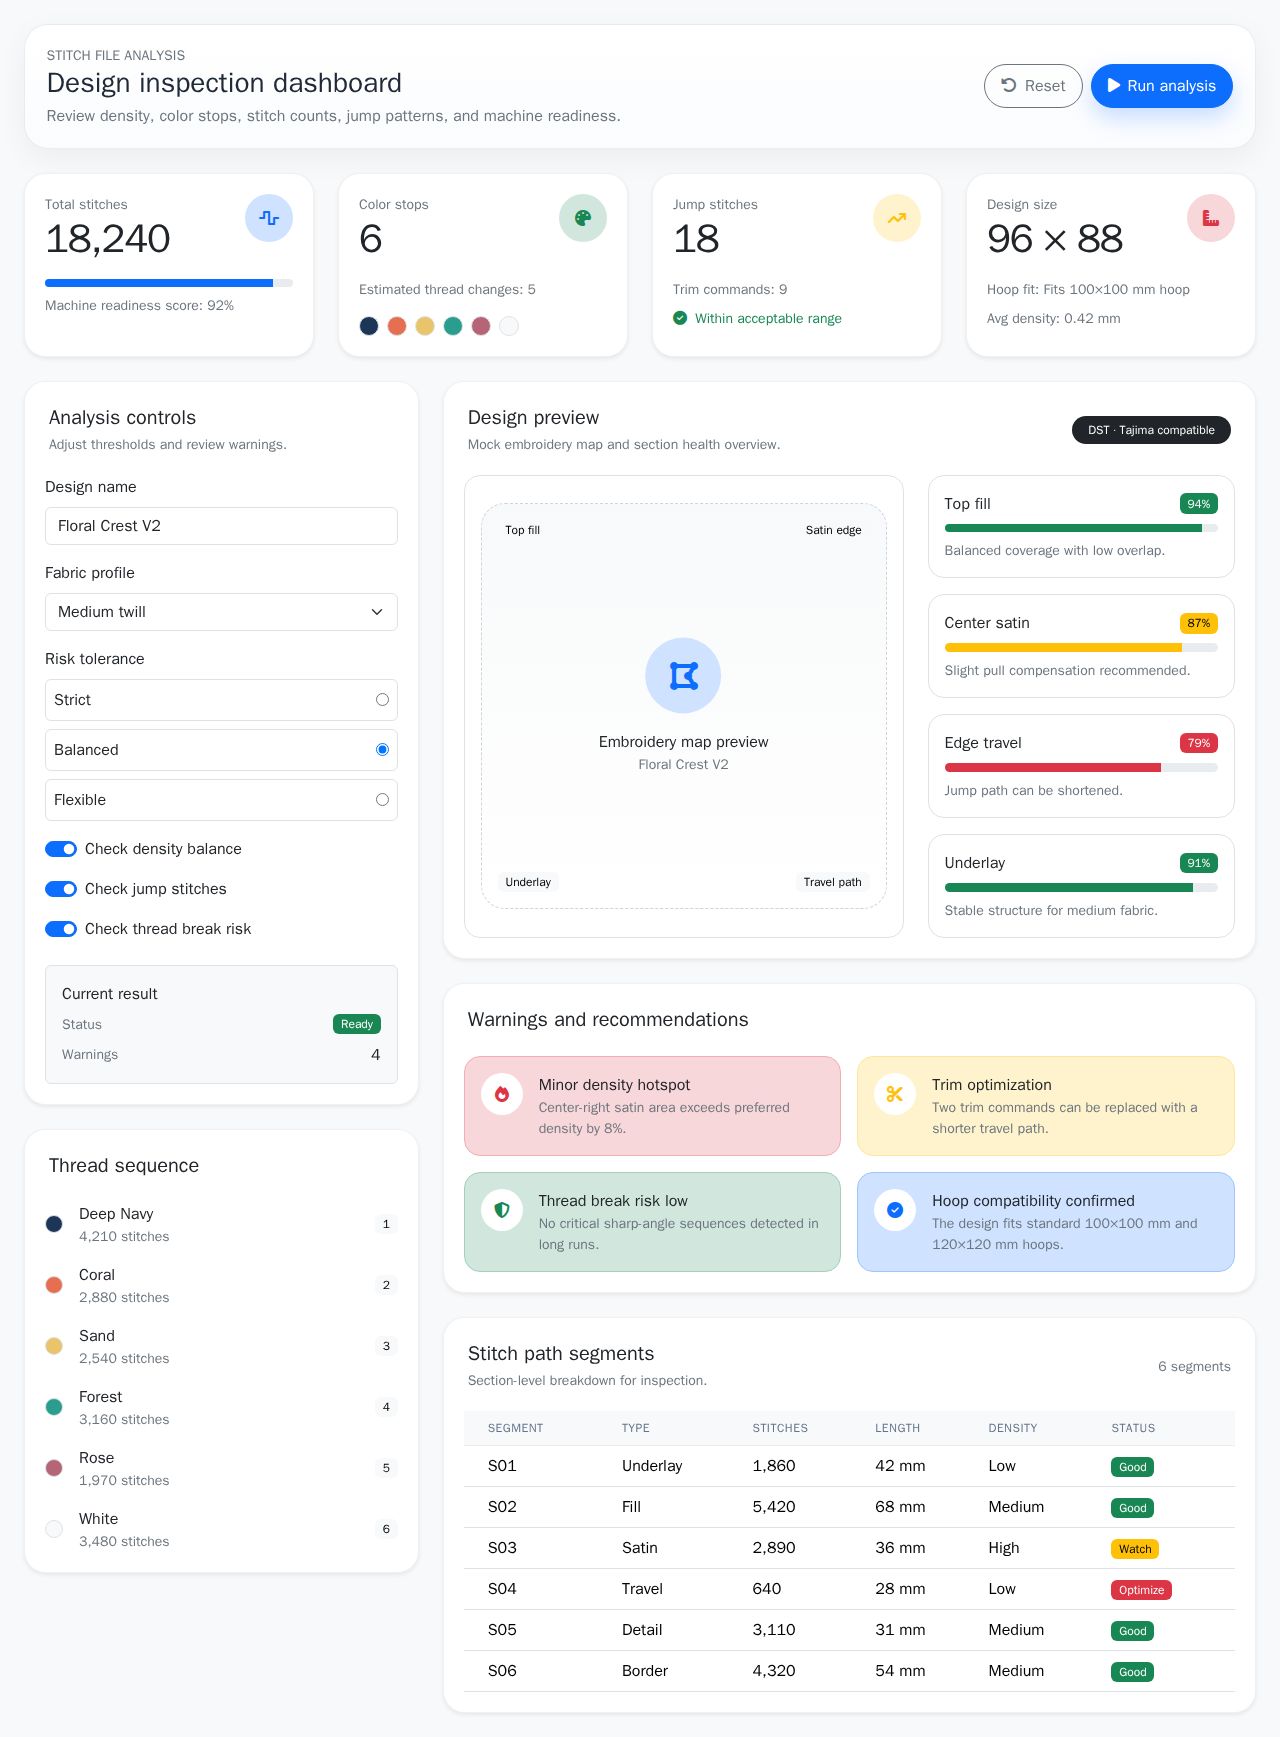This screenshot has width=1280, height=1737.
Task: Start Run analysis
Action: 1162,86
